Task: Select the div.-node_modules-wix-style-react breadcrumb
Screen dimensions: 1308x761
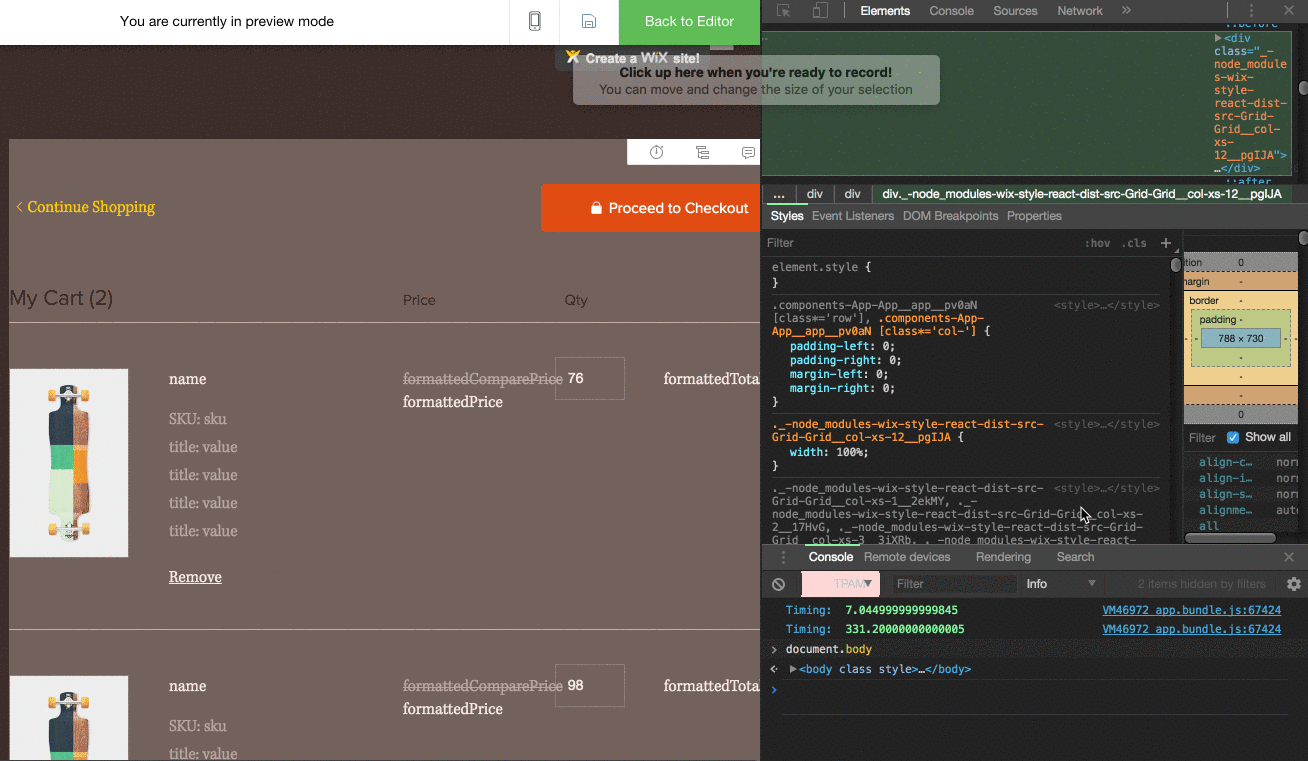Action: click(1081, 194)
